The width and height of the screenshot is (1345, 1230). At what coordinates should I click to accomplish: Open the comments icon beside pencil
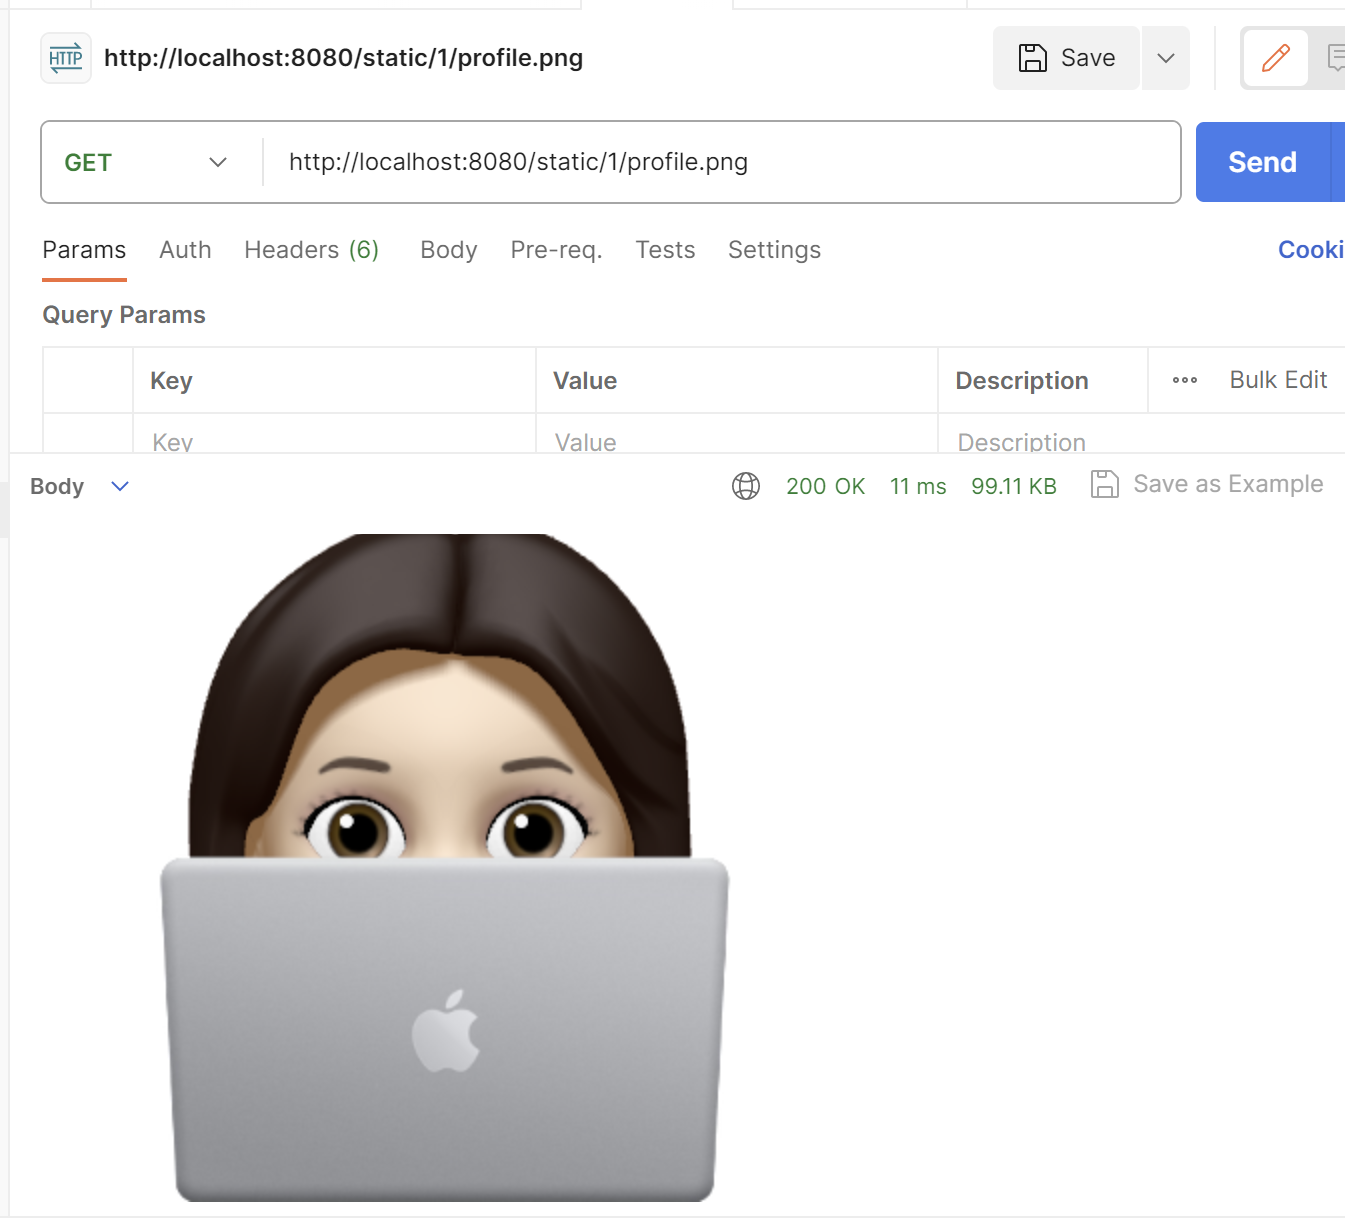click(1334, 58)
